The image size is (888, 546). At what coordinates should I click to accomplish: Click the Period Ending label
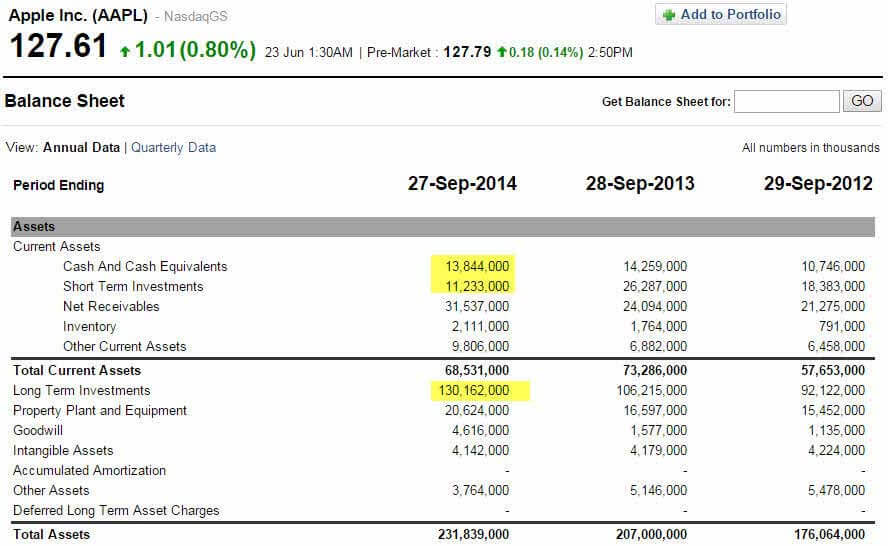(58, 185)
